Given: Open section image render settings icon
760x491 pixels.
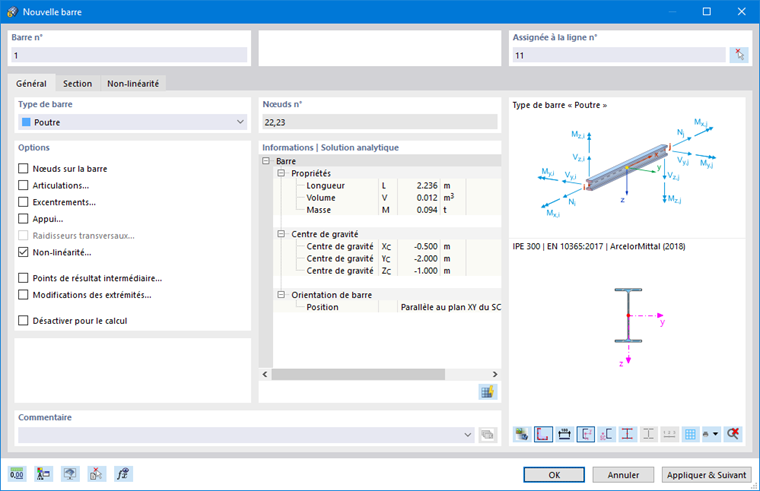Looking at the screenshot, I should pos(522,434).
